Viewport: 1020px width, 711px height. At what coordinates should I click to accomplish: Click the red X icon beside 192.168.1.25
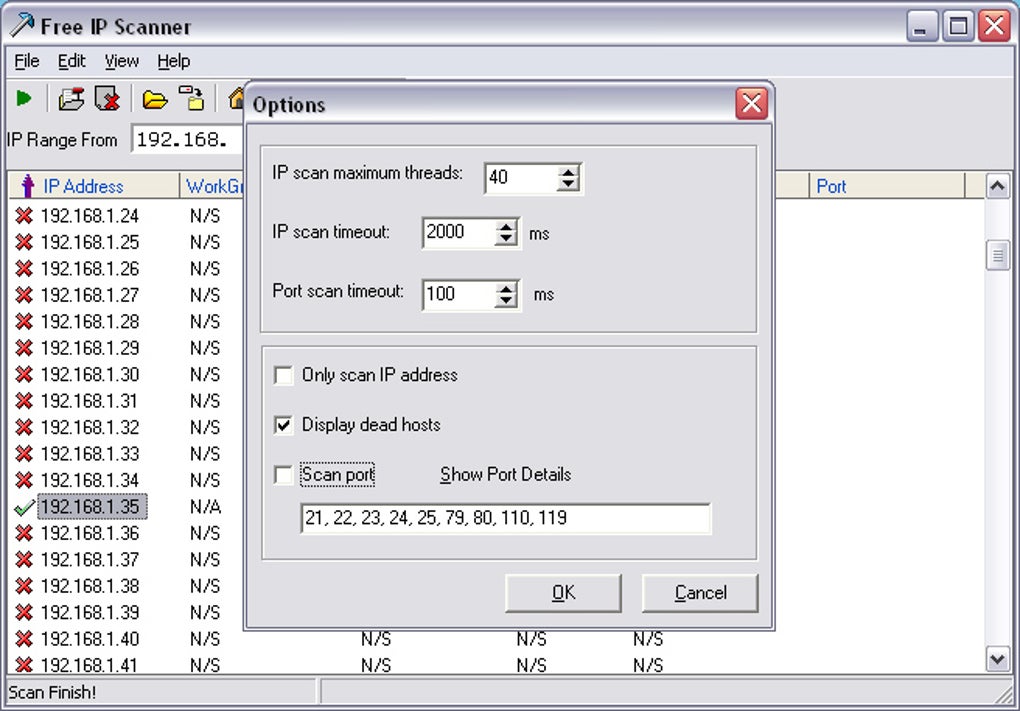24,242
